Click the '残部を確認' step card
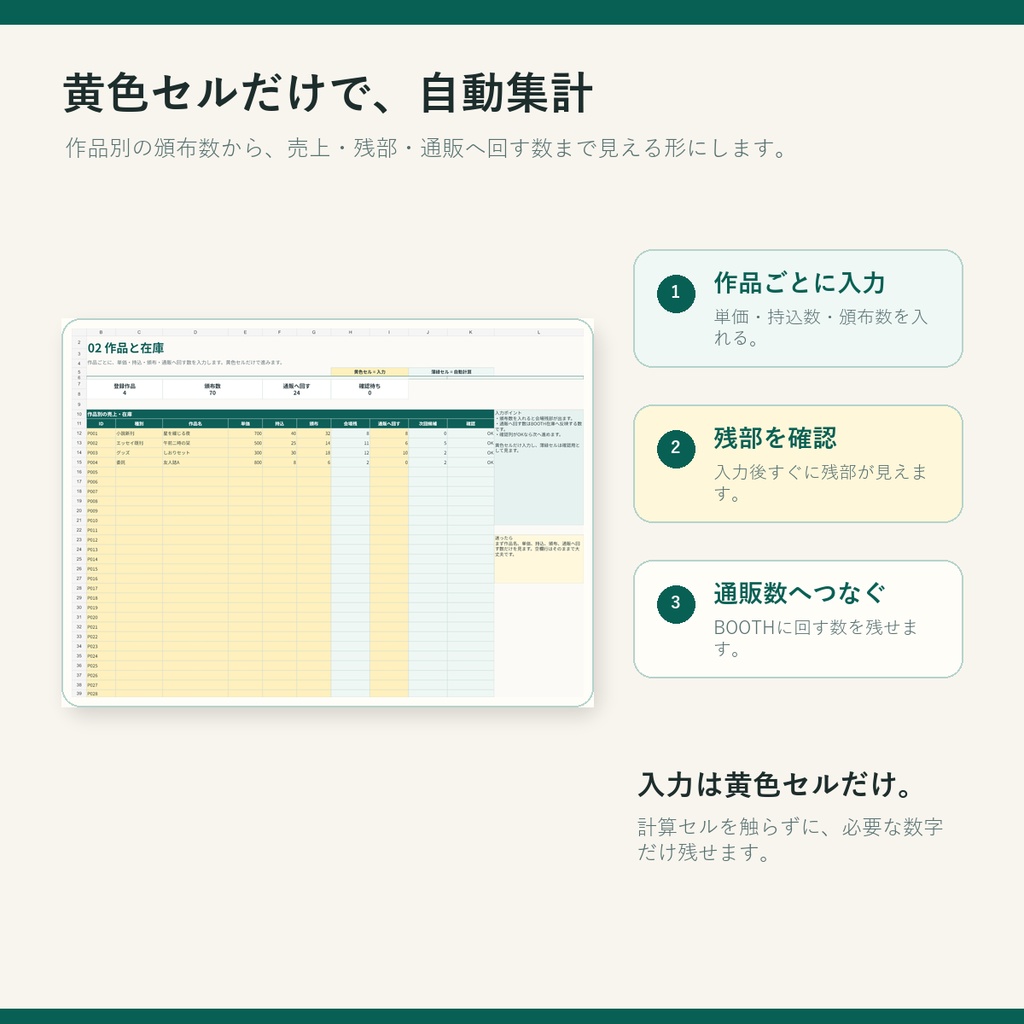 coord(798,464)
